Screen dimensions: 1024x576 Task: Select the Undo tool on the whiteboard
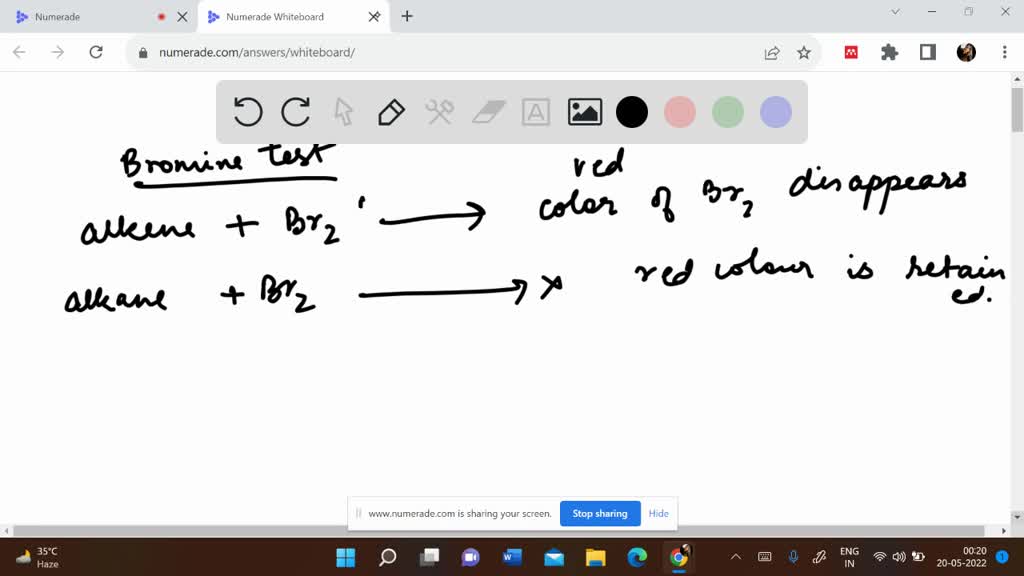[248, 112]
